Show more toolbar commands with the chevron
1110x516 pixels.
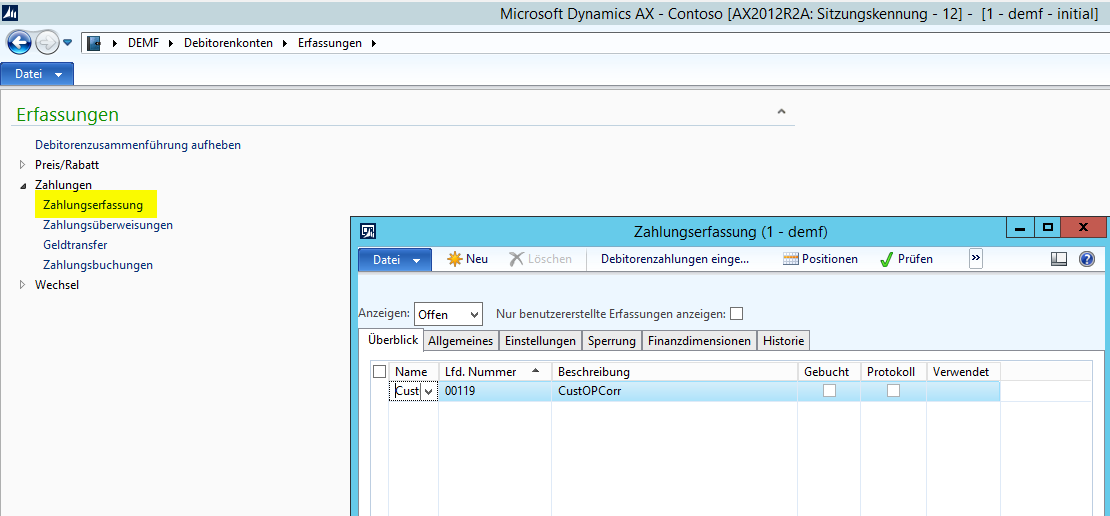(976, 259)
